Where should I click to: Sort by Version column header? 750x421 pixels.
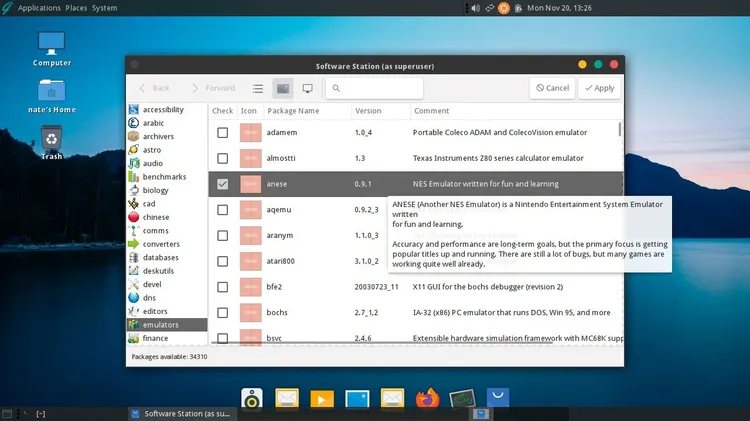coord(381,111)
